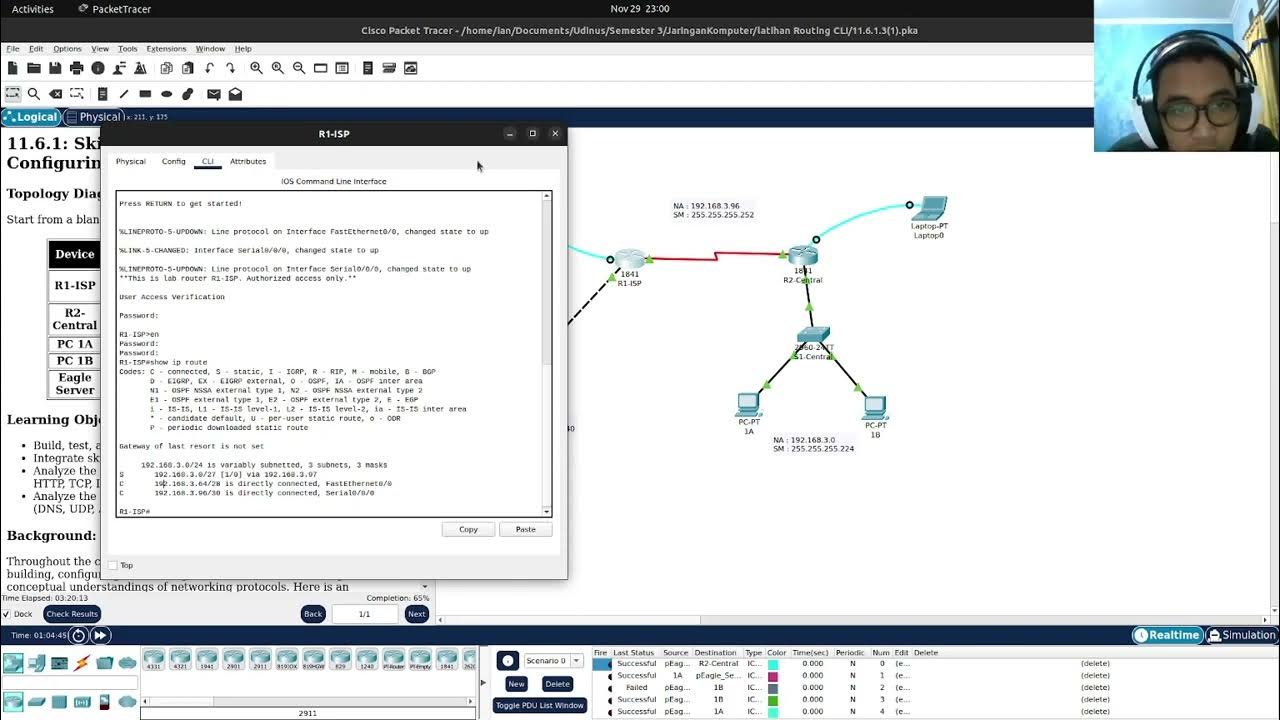Select the Add Simple PDU envelope icon
Screen dimensions: 1280x720
(x=214, y=94)
